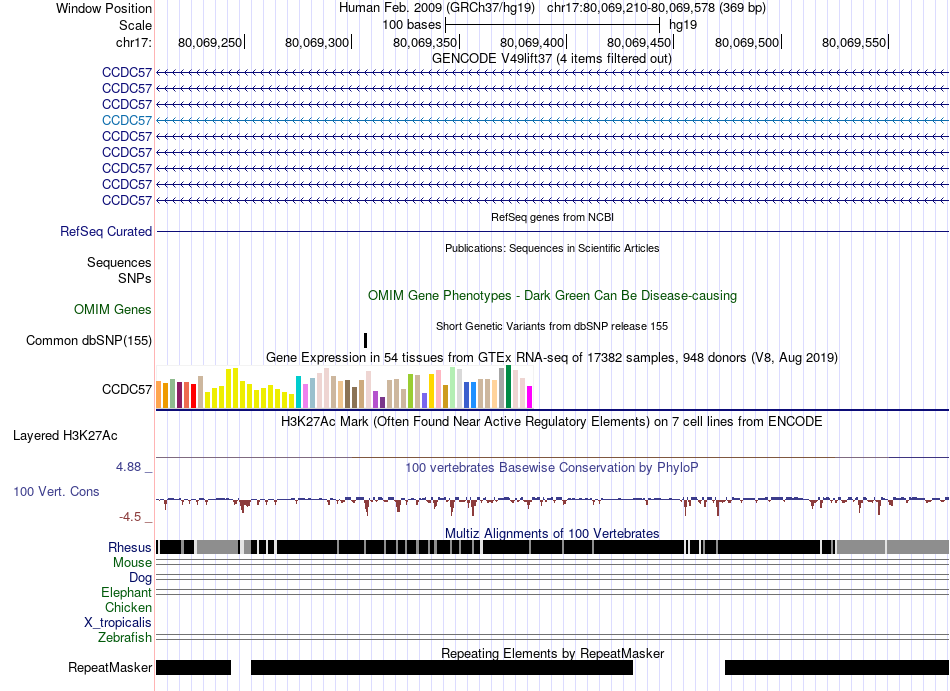Click the RefSeq Curated intron line
950x691 pixels.
coord(552,231)
